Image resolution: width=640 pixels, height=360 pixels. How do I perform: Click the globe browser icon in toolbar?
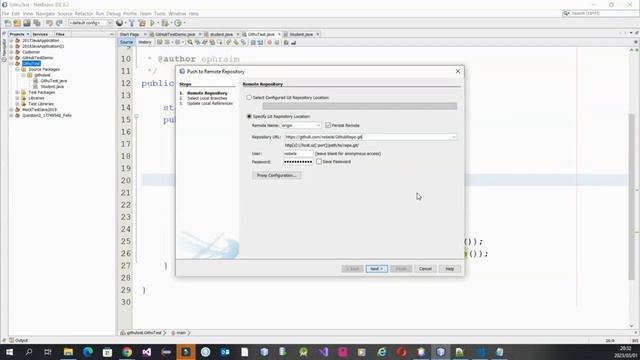(x=120, y=23)
